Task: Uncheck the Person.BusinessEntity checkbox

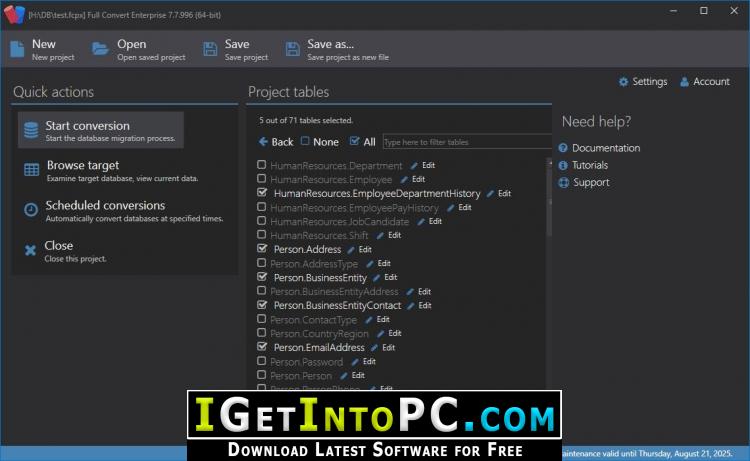Action: (x=261, y=276)
